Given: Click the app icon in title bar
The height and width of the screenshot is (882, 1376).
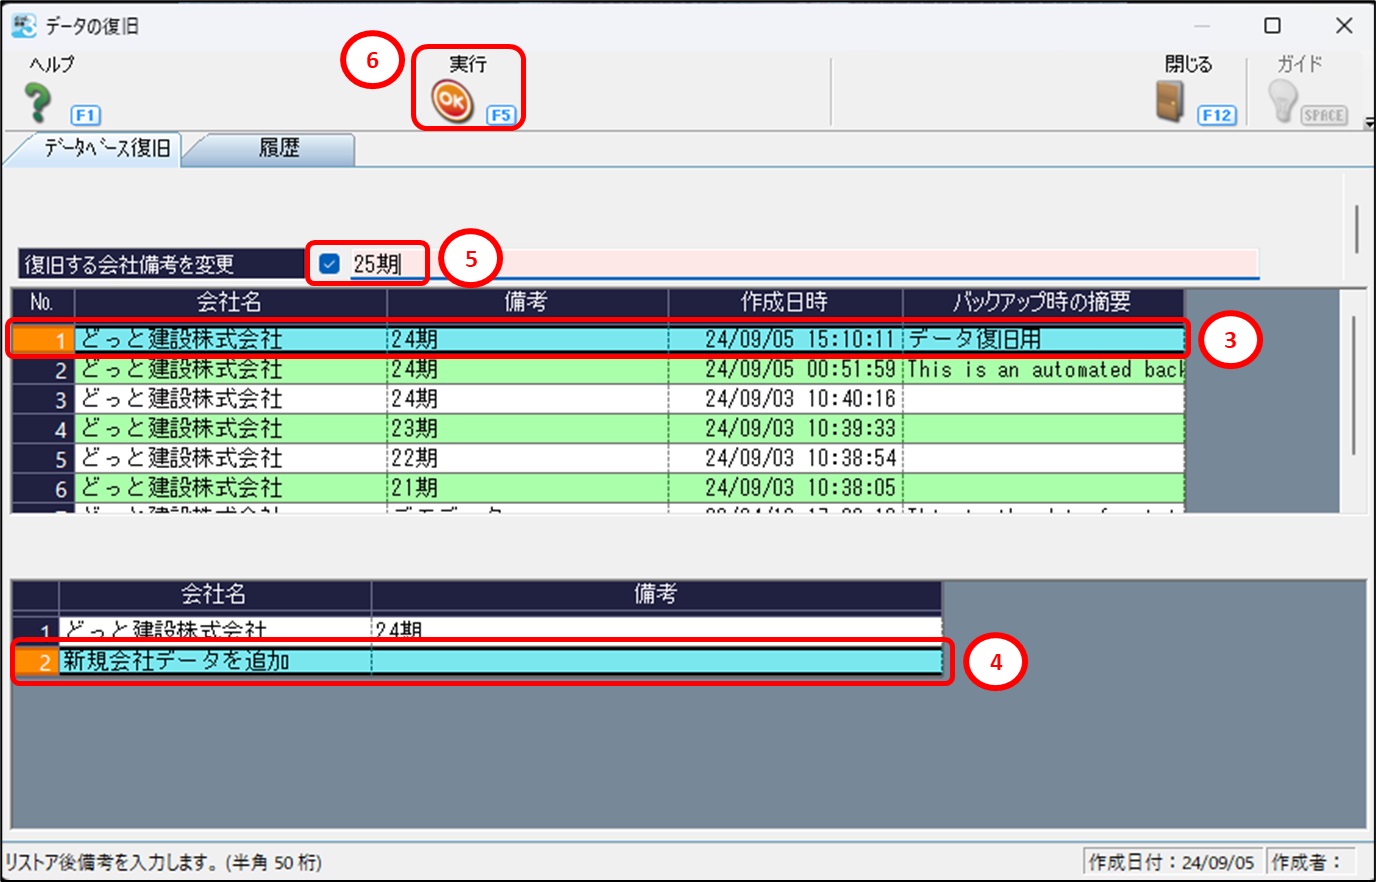Looking at the screenshot, I should click(x=23, y=26).
